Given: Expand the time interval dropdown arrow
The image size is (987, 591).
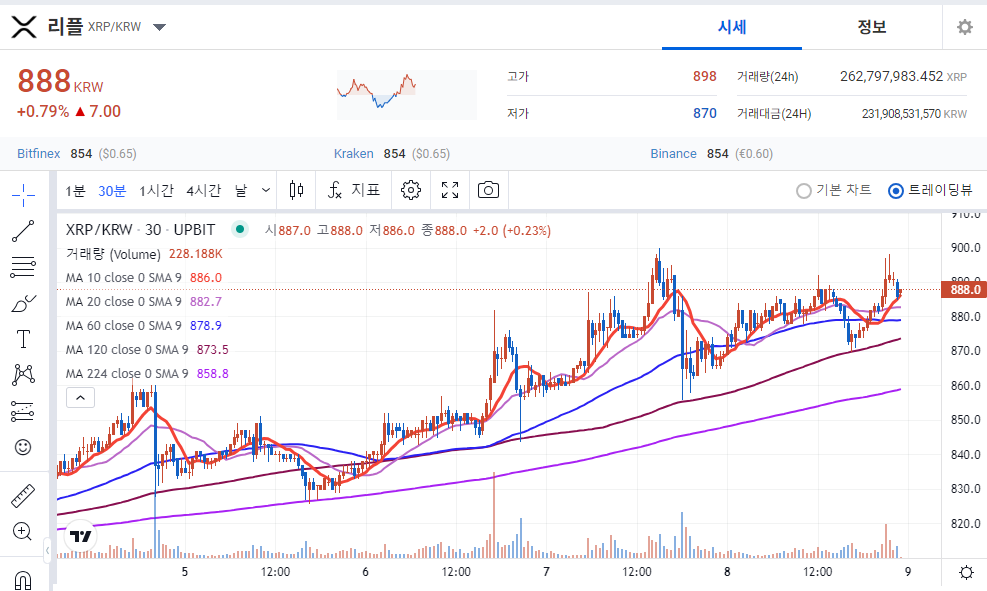Looking at the screenshot, I should click(x=266, y=190).
